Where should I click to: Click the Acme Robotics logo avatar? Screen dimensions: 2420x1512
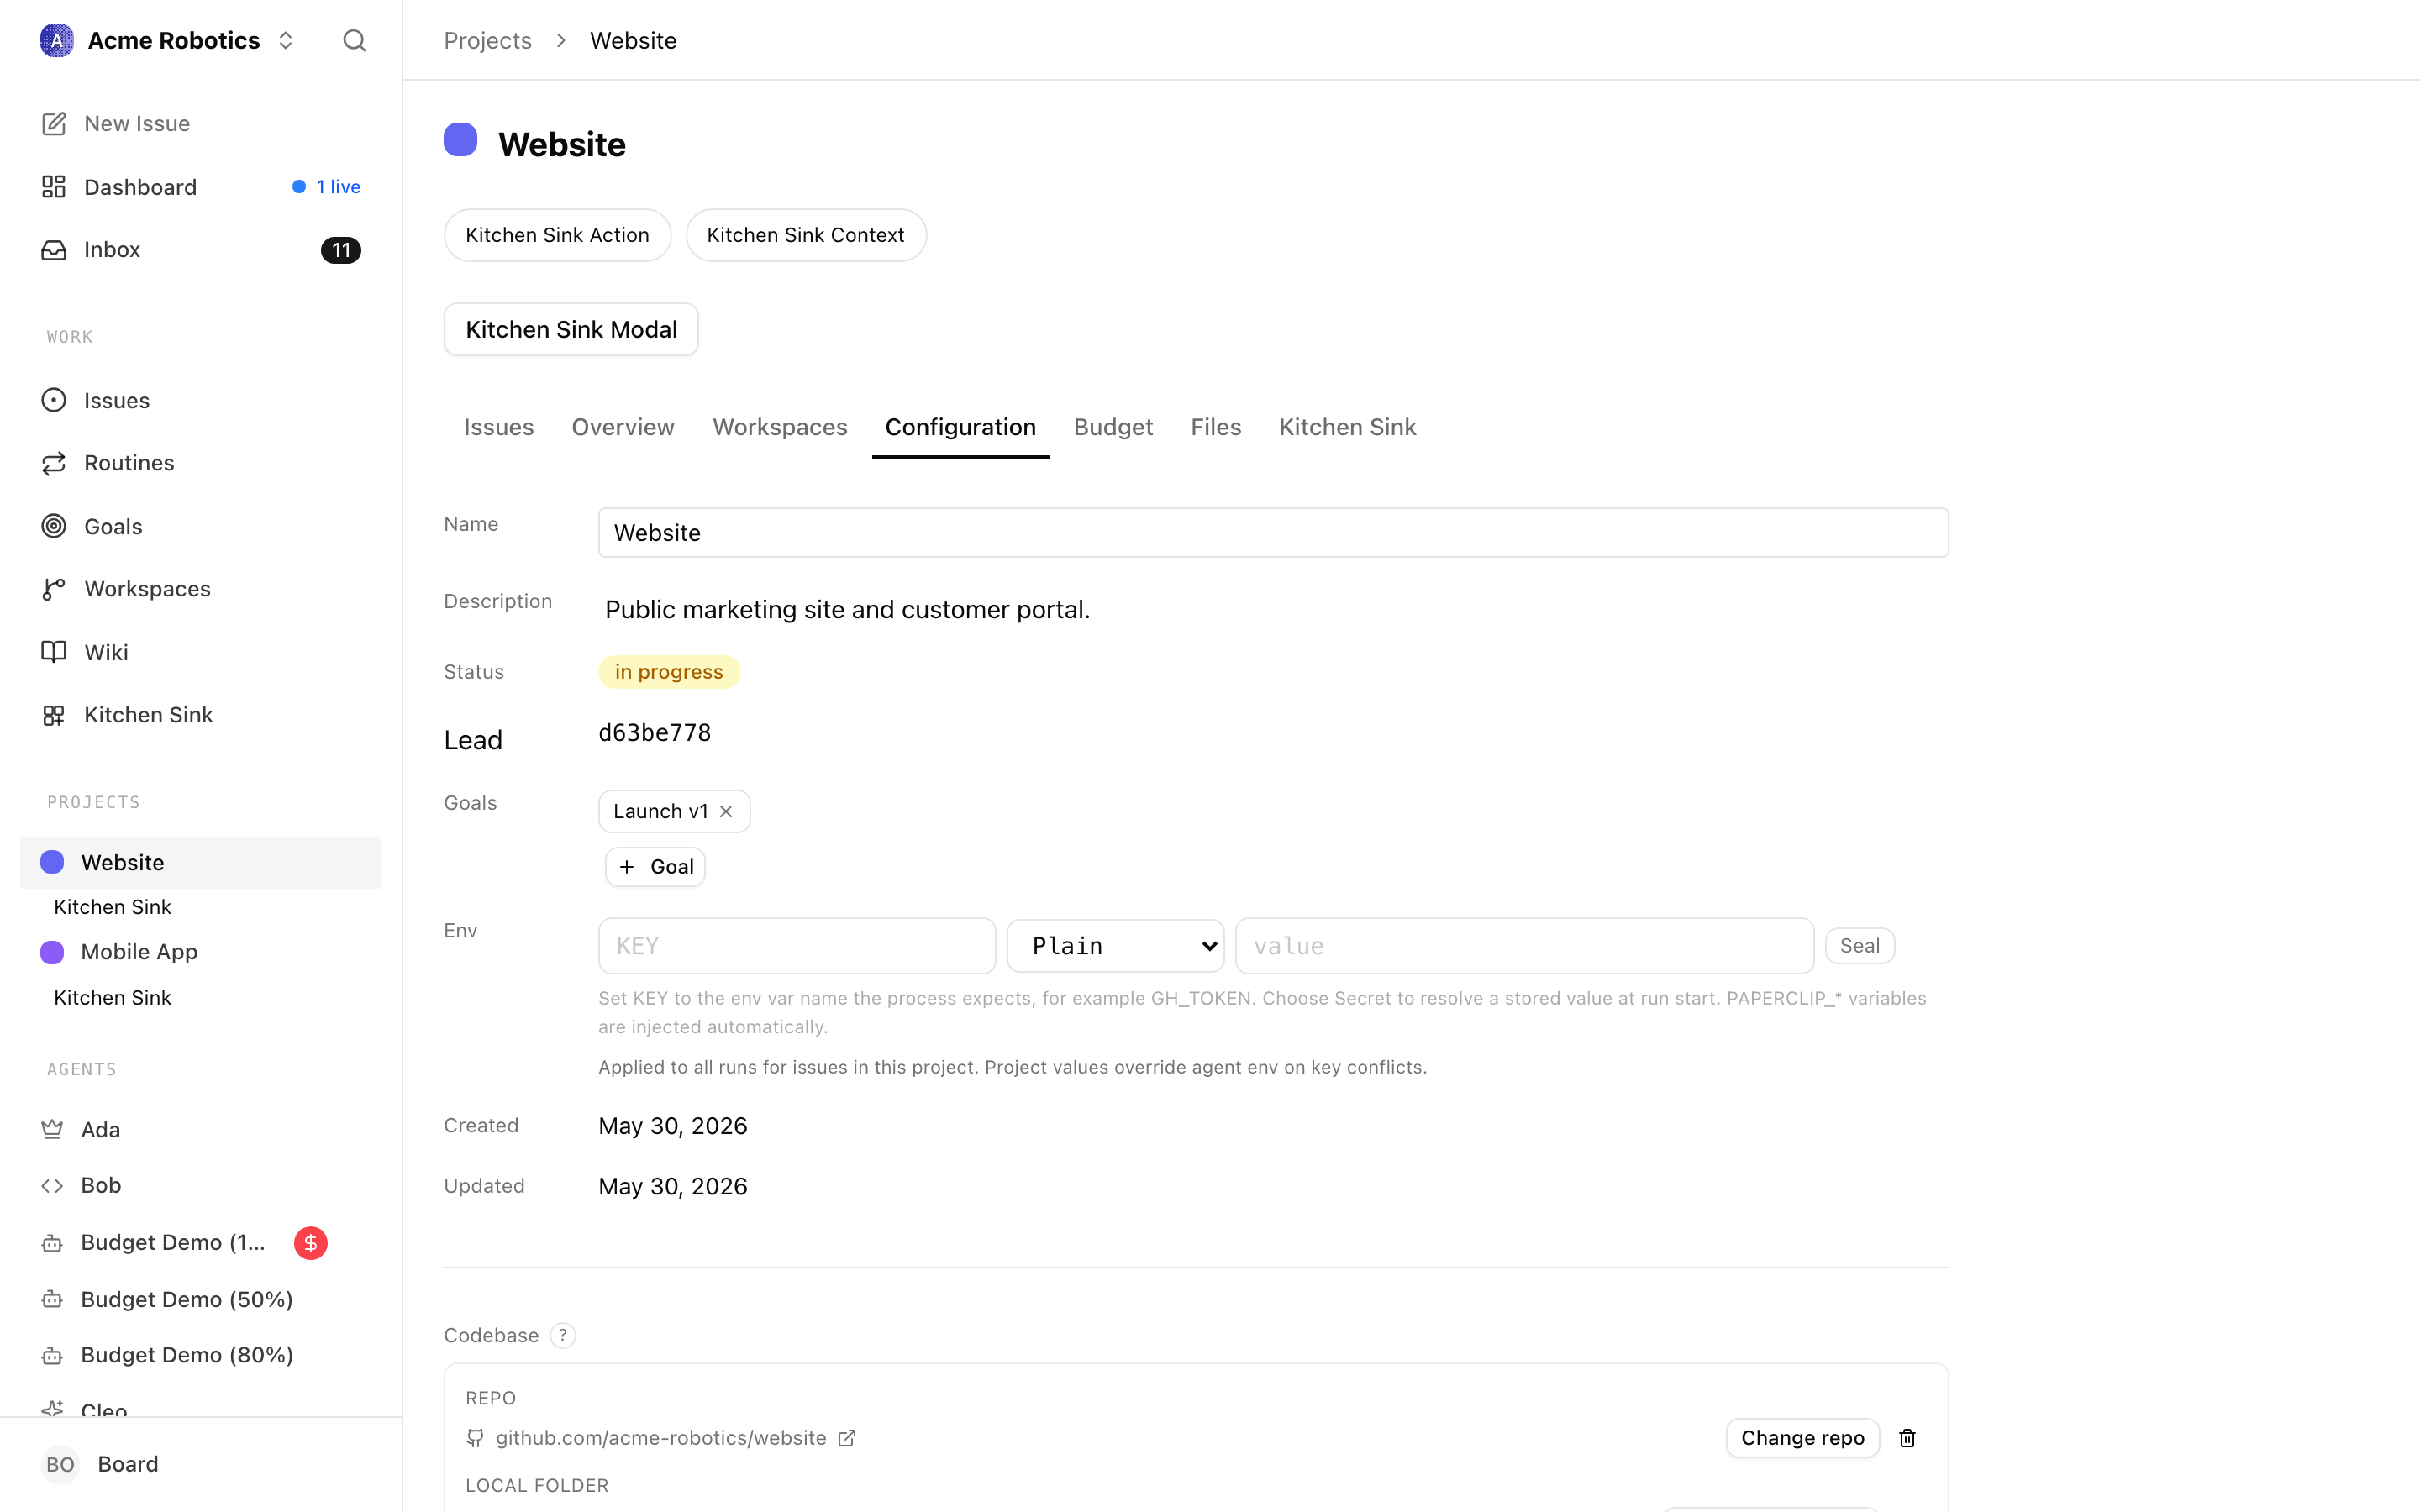[x=57, y=40]
